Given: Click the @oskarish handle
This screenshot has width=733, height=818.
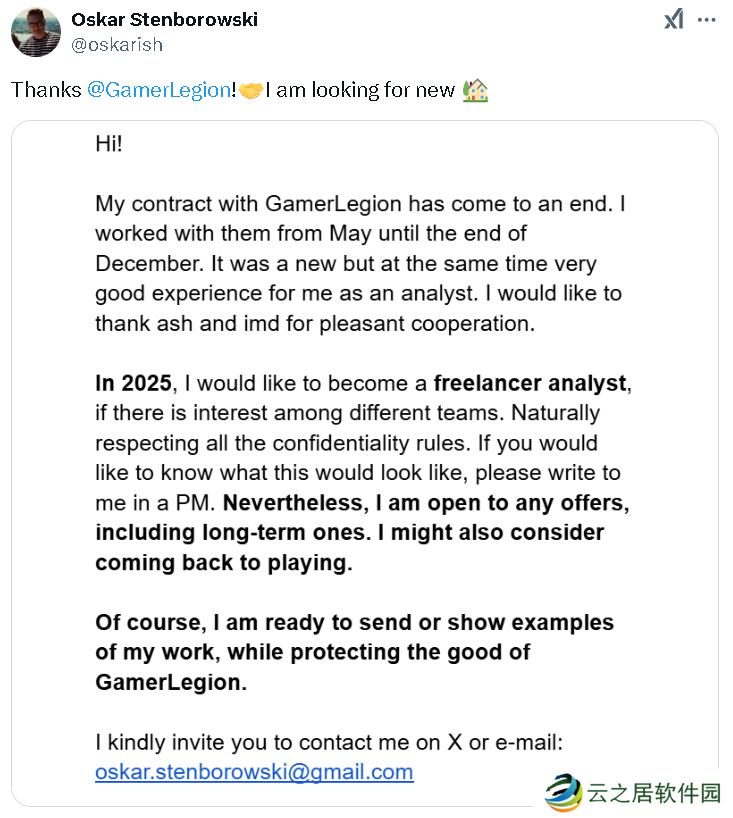Looking at the screenshot, I should (117, 44).
